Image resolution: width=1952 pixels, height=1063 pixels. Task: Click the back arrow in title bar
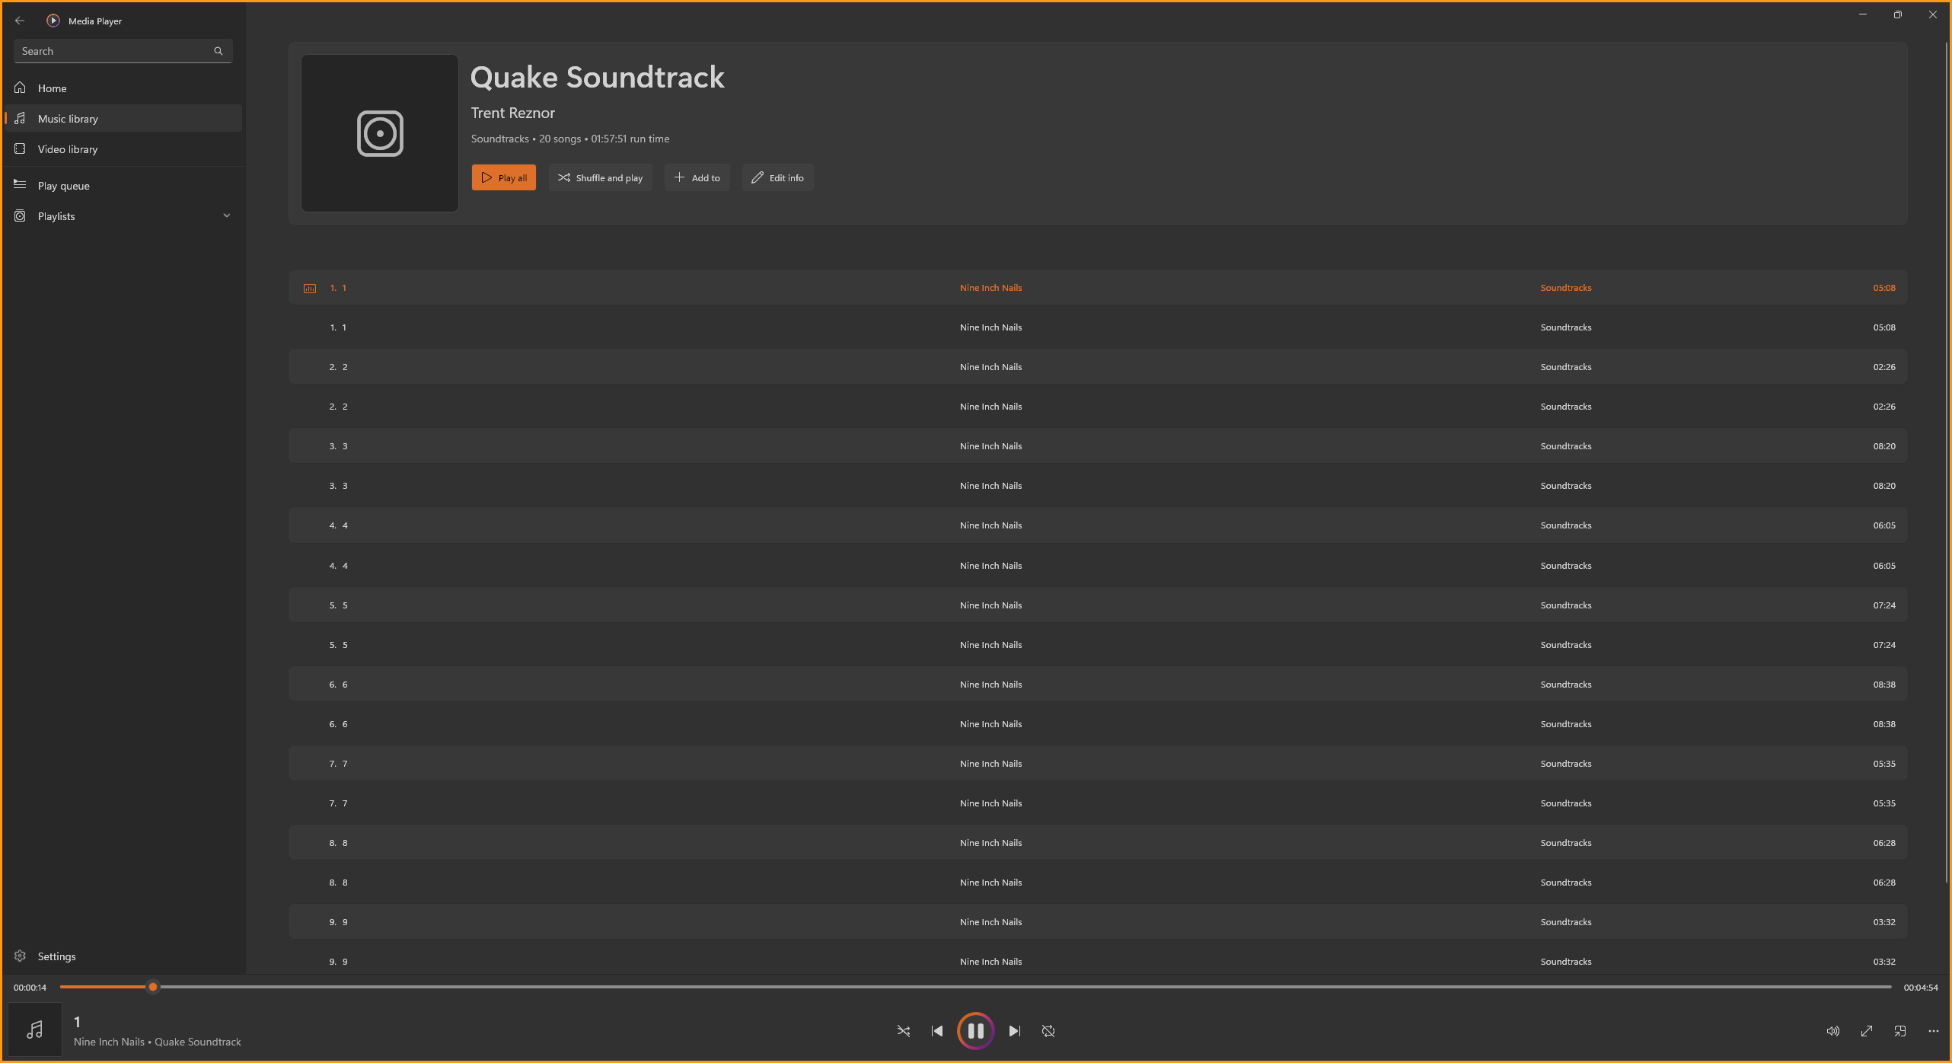(x=20, y=20)
